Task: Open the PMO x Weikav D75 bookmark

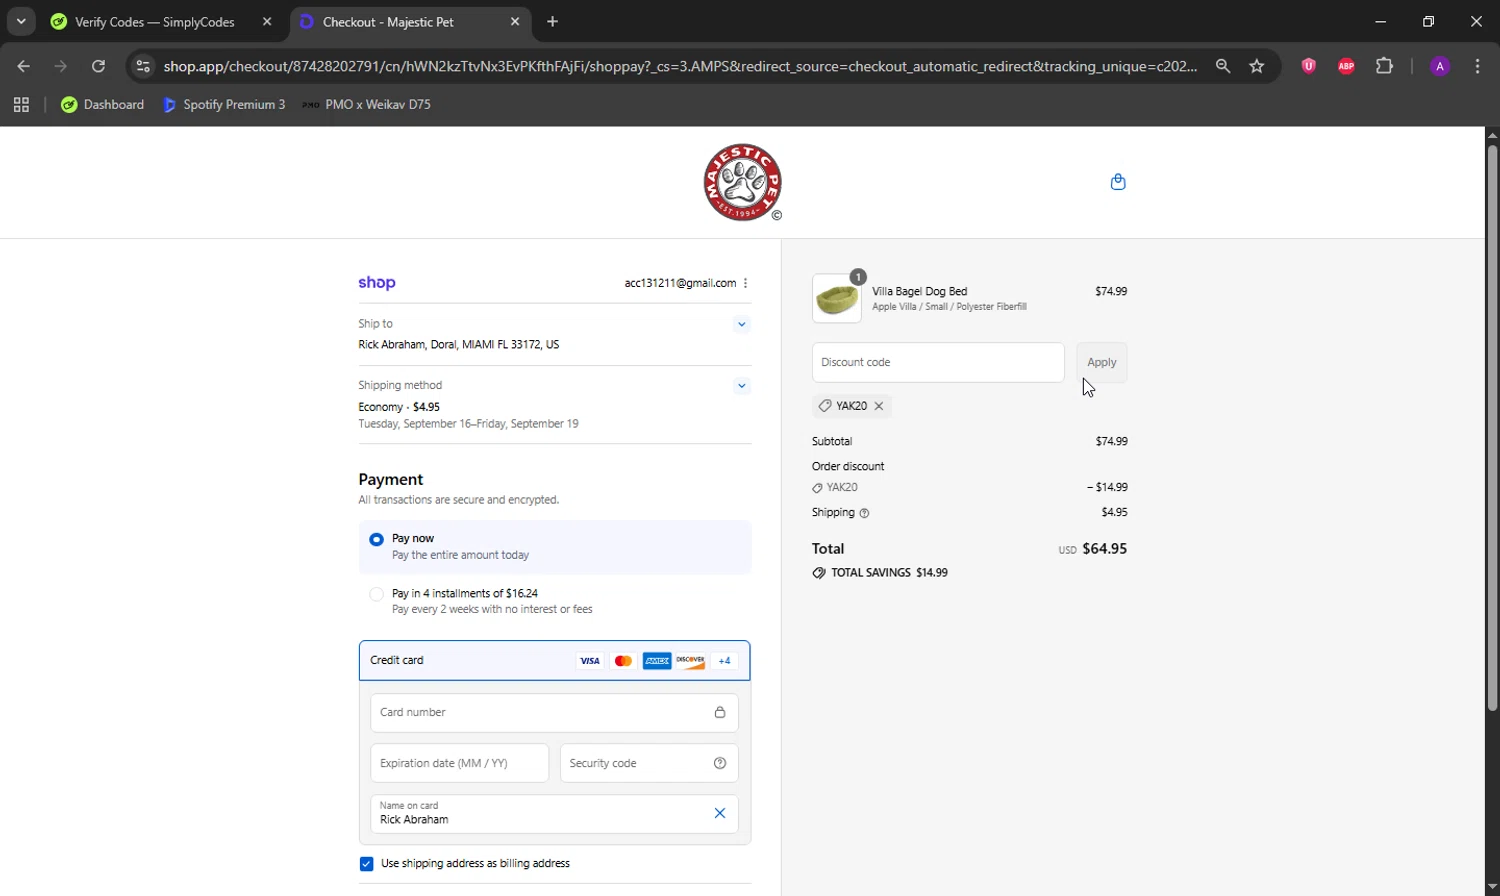Action: [367, 104]
